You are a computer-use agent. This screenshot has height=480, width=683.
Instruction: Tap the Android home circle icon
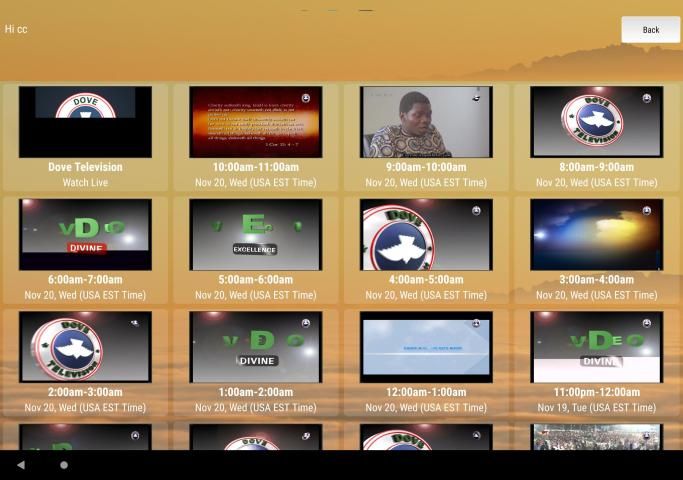coord(64,465)
